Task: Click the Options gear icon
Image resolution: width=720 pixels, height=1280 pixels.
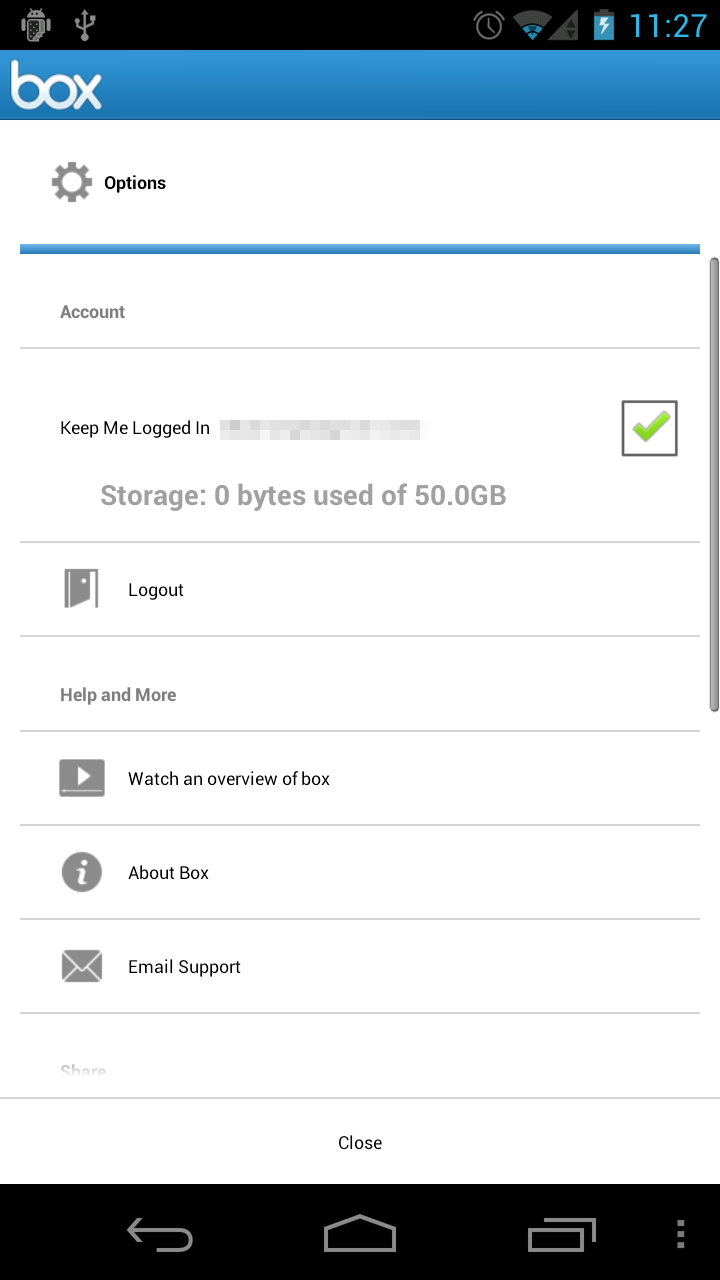Action: point(71,183)
